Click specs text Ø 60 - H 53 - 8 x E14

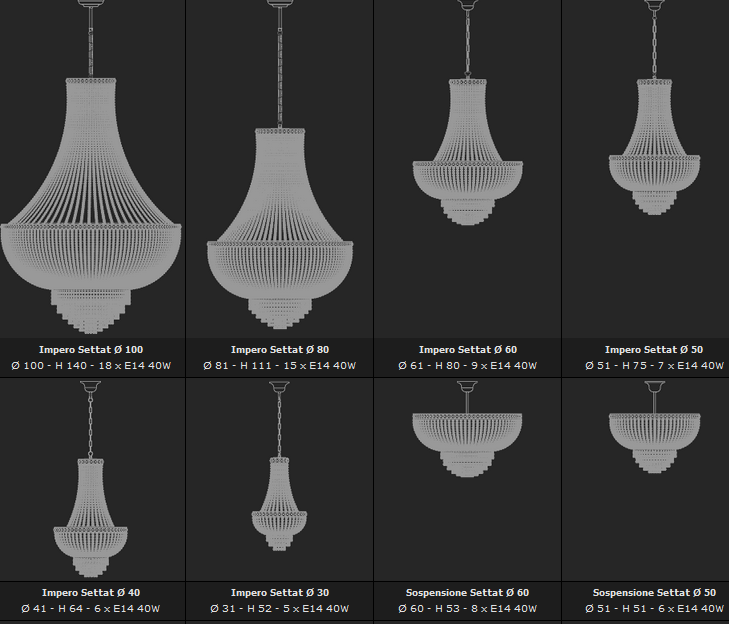(455, 609)
